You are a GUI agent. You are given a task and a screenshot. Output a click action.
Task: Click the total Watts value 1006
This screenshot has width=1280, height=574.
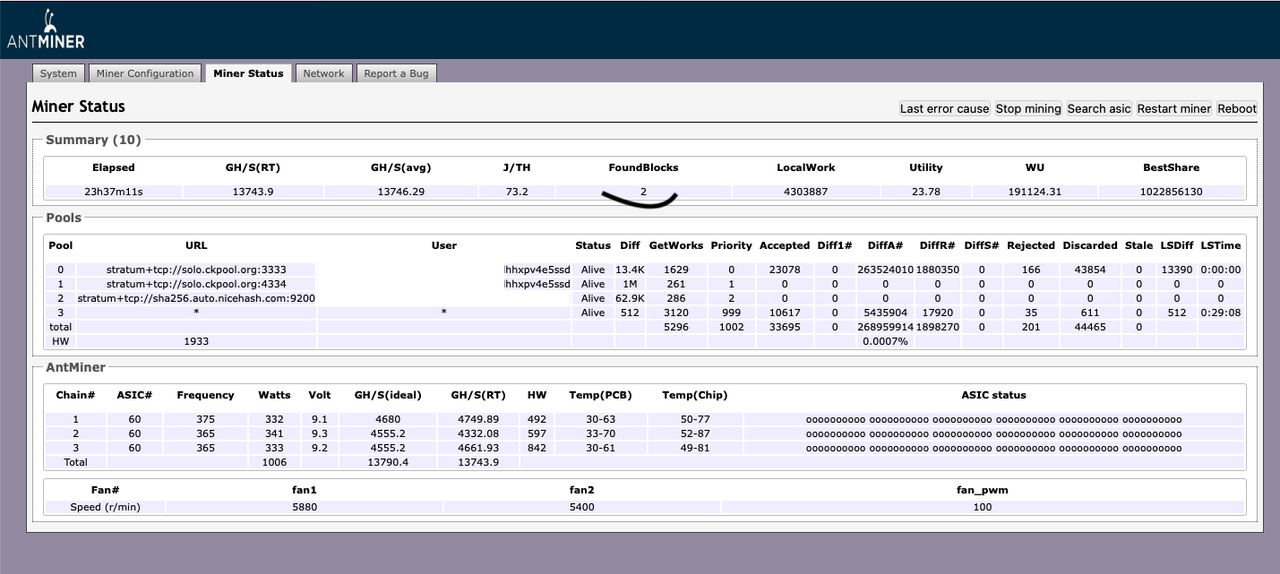tap(274, 462)
